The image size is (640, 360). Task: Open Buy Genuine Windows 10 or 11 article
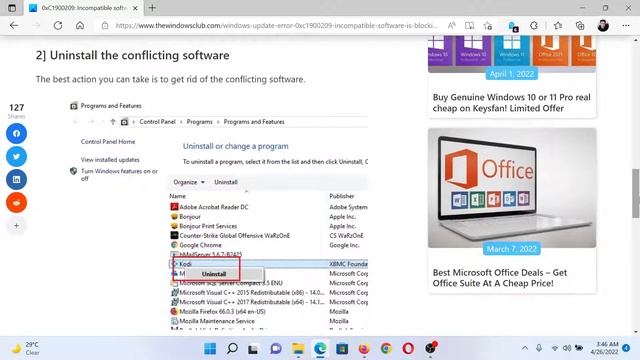coord(511,102)
